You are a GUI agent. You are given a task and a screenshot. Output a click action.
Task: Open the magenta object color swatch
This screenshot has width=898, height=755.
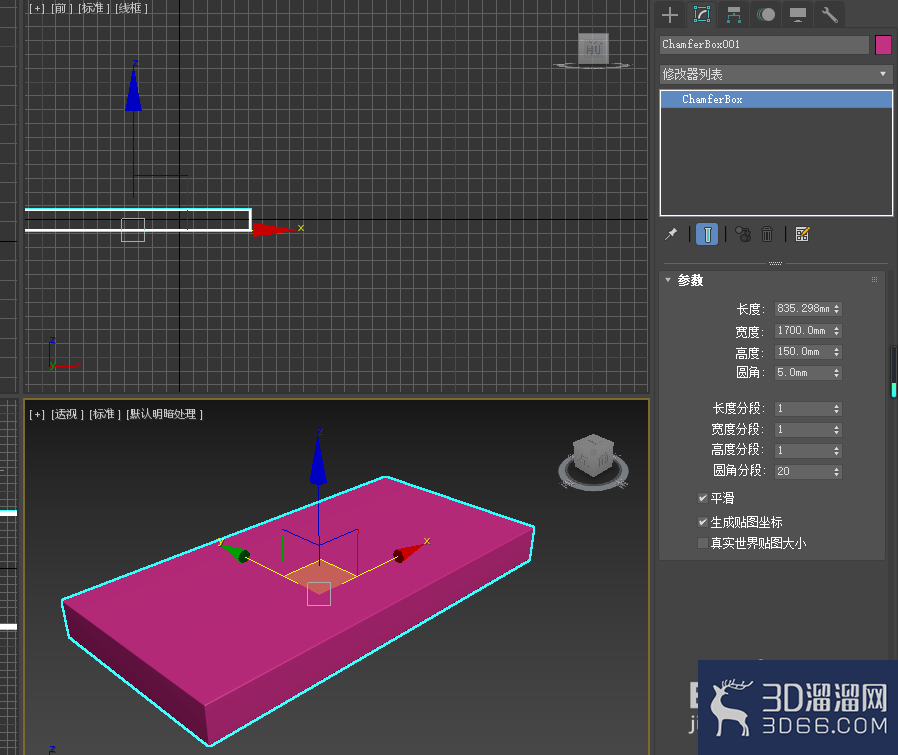tap(883, 45)
